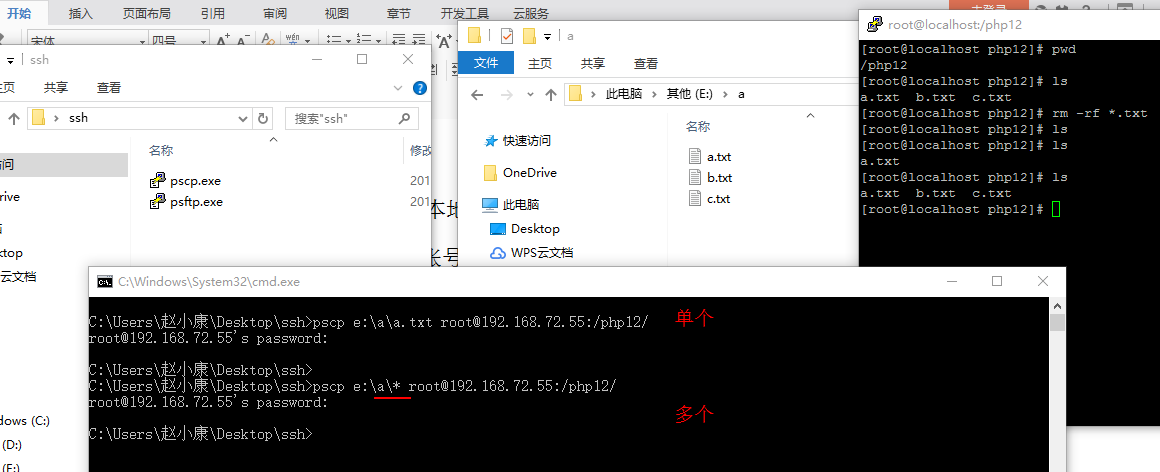
Task: Select the a.txt file icon
Action: coord(696,156)
